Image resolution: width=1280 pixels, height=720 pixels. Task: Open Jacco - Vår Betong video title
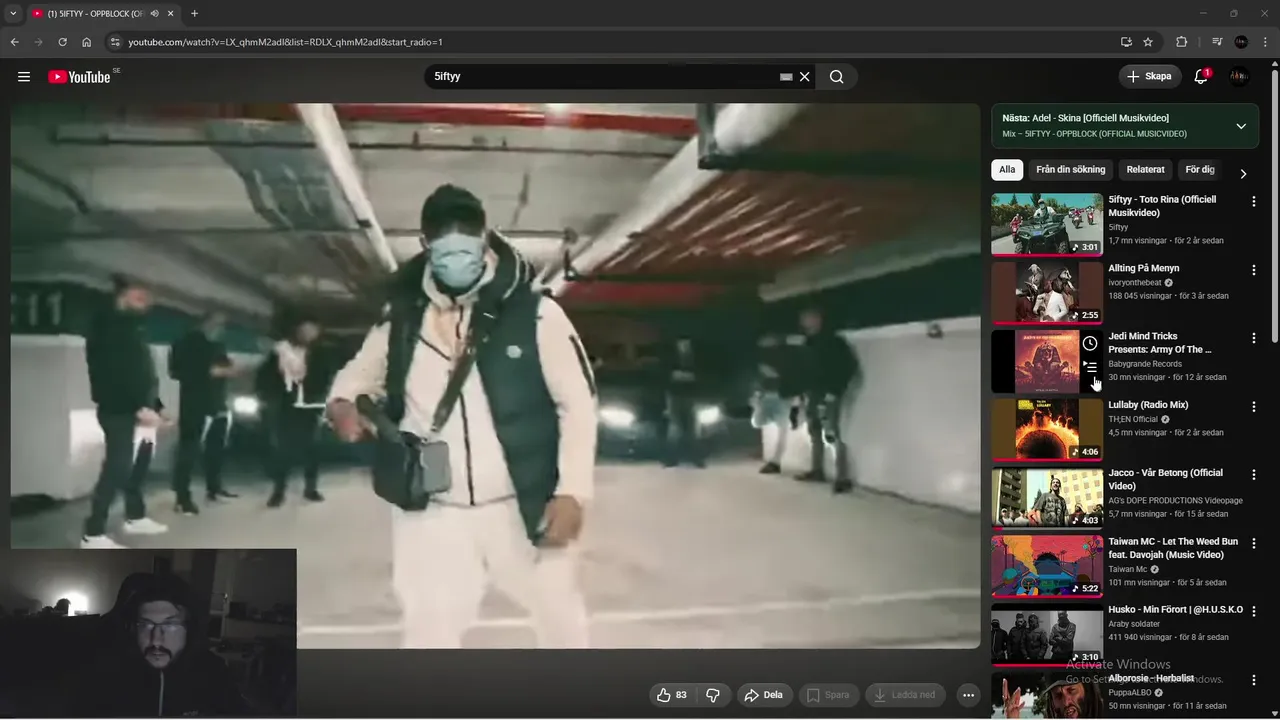1166,479
